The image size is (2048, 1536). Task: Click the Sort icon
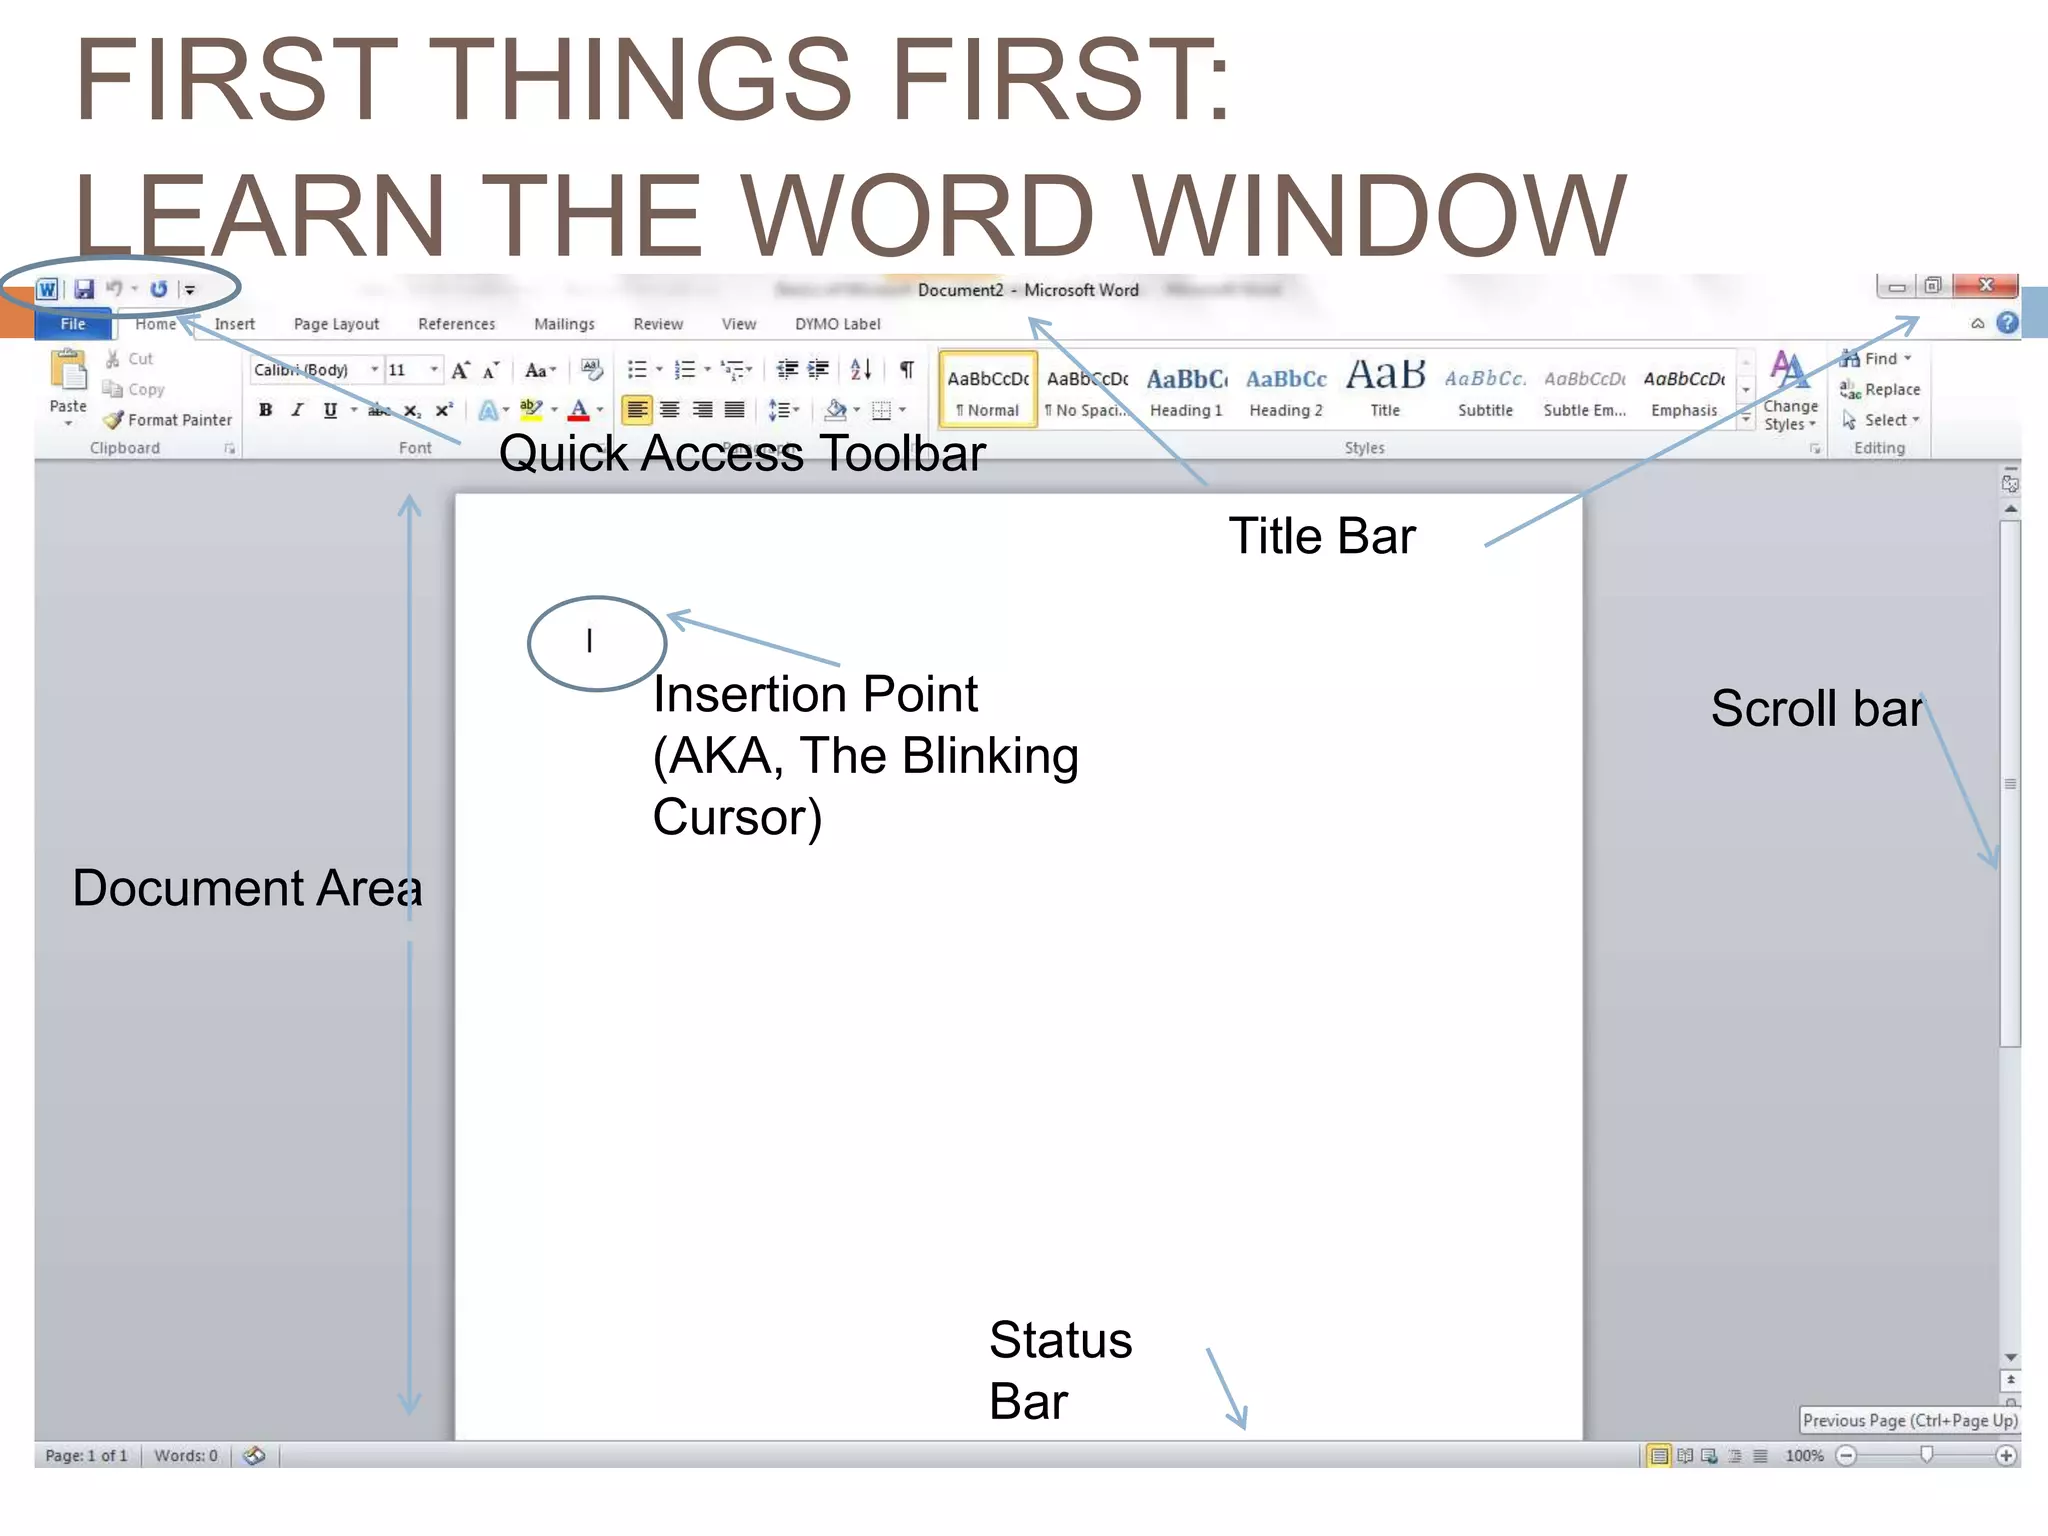(861, 370)
